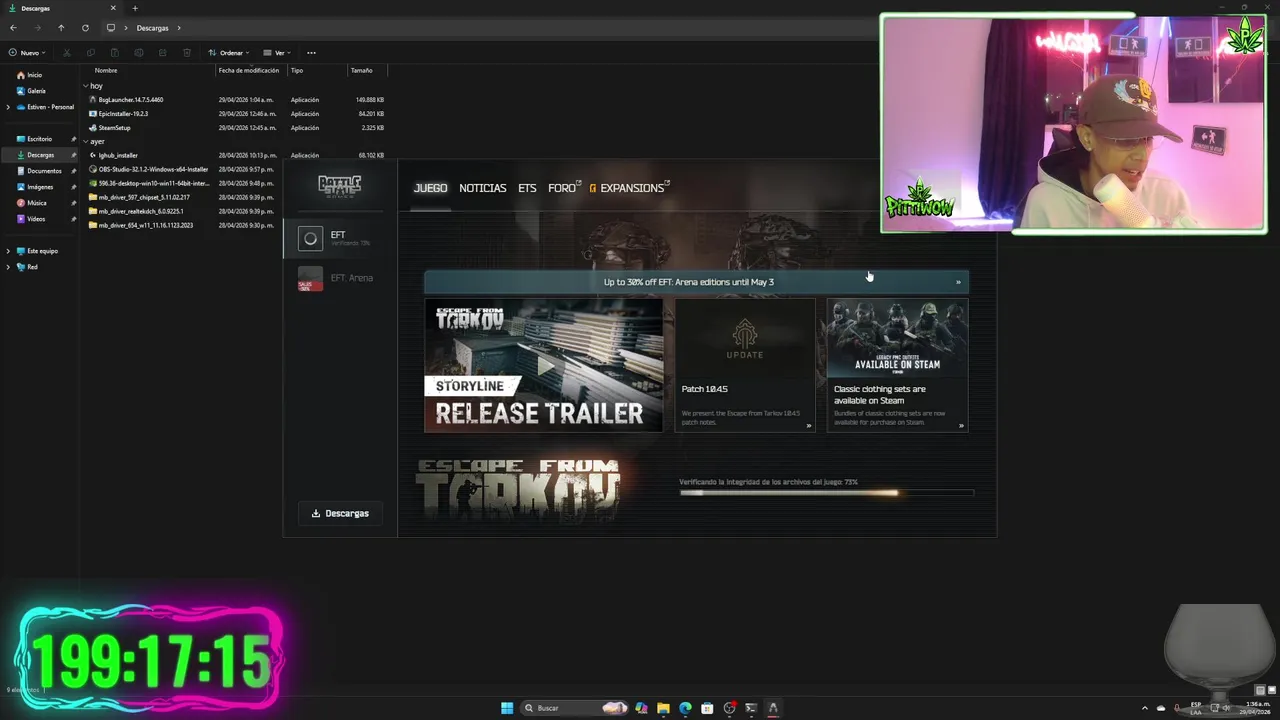Click the Delete trash icon in Explorer
Screen dimensions: 1280x720
(x=186, y=53)
